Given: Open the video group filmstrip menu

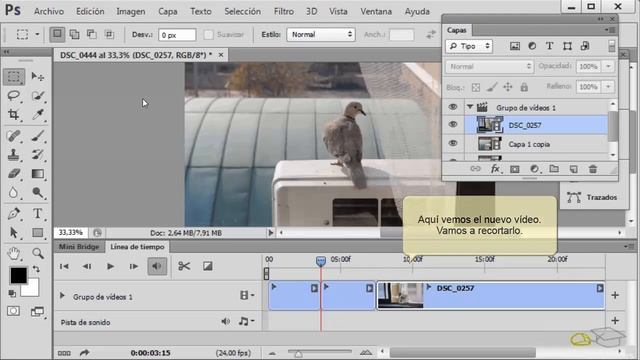Looking at the screenshot, I should coord(247,295).
